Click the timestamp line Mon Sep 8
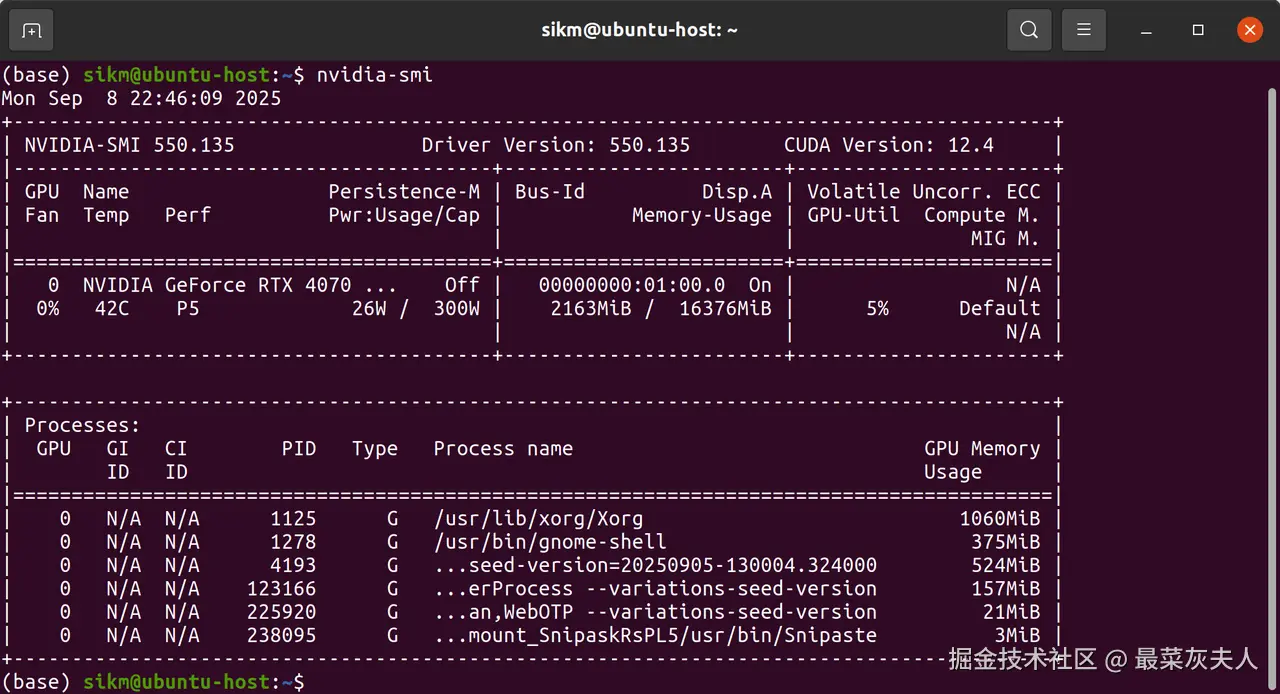This screenshot has width=1280, height=694. click(141, 98)
